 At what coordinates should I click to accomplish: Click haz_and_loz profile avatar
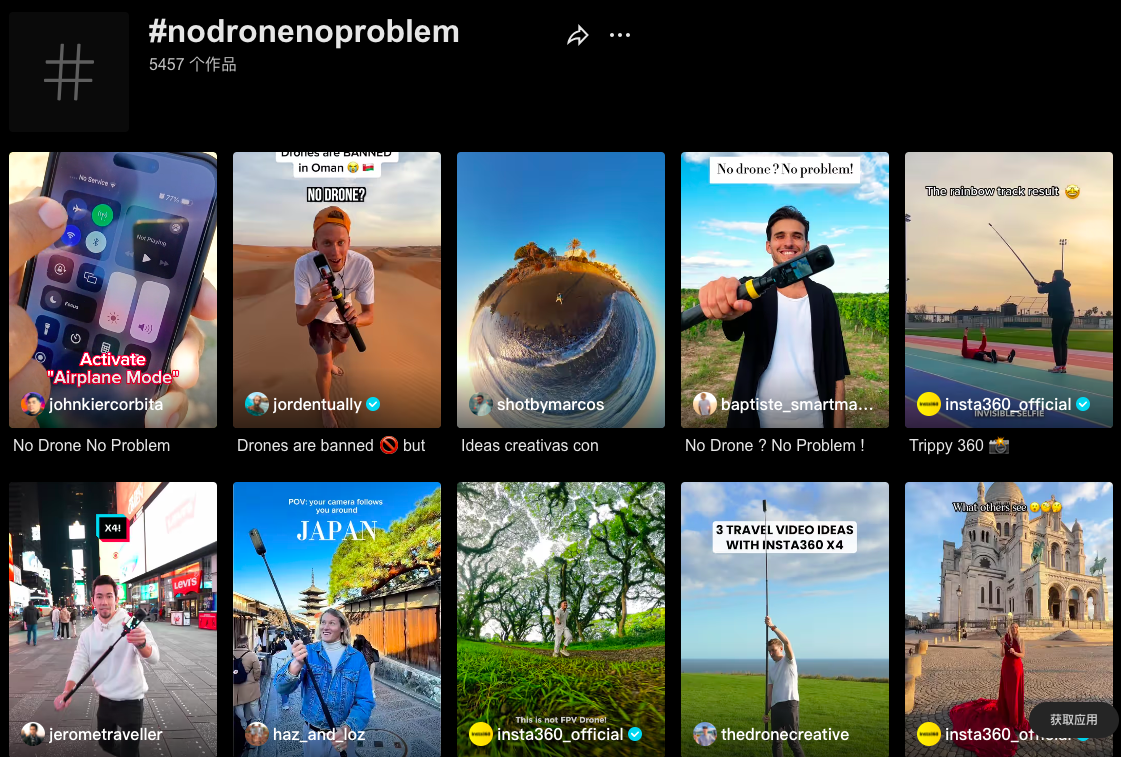pyautogui.click(x=257, y=733)
